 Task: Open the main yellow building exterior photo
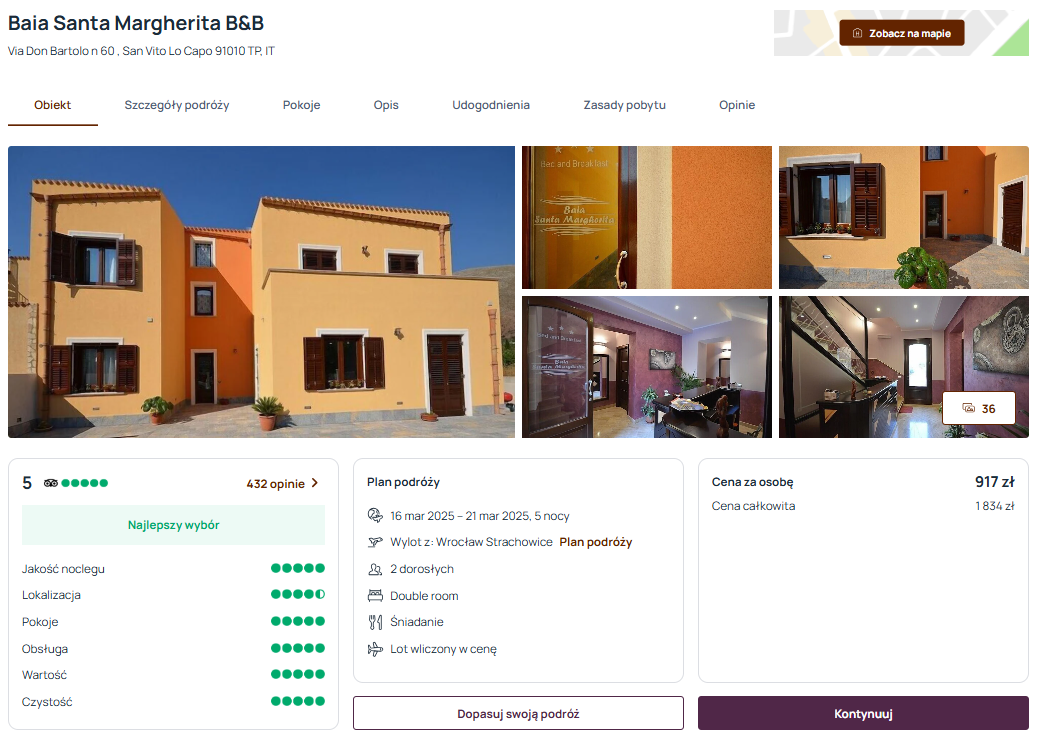261,292
